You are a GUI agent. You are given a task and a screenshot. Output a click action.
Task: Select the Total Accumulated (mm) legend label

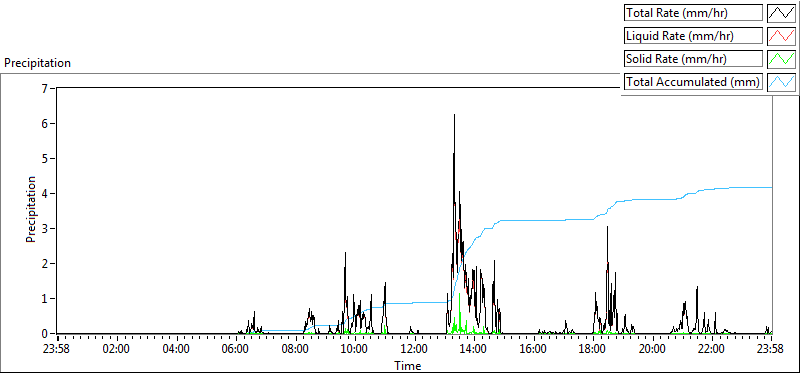(693, 82)
